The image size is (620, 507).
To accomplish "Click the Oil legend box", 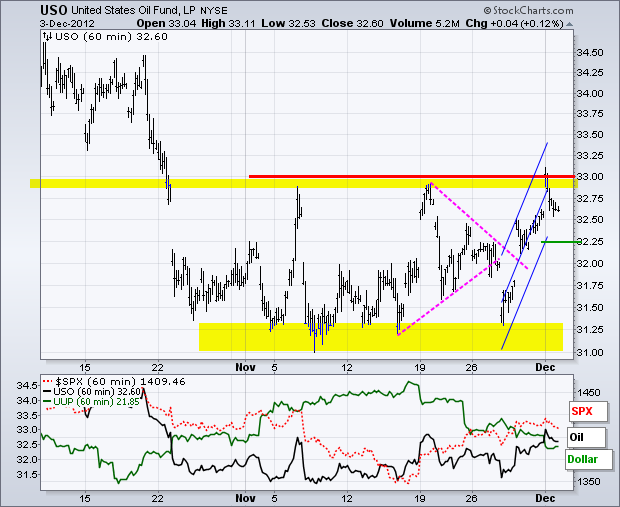I will click(x=586, y=437).
